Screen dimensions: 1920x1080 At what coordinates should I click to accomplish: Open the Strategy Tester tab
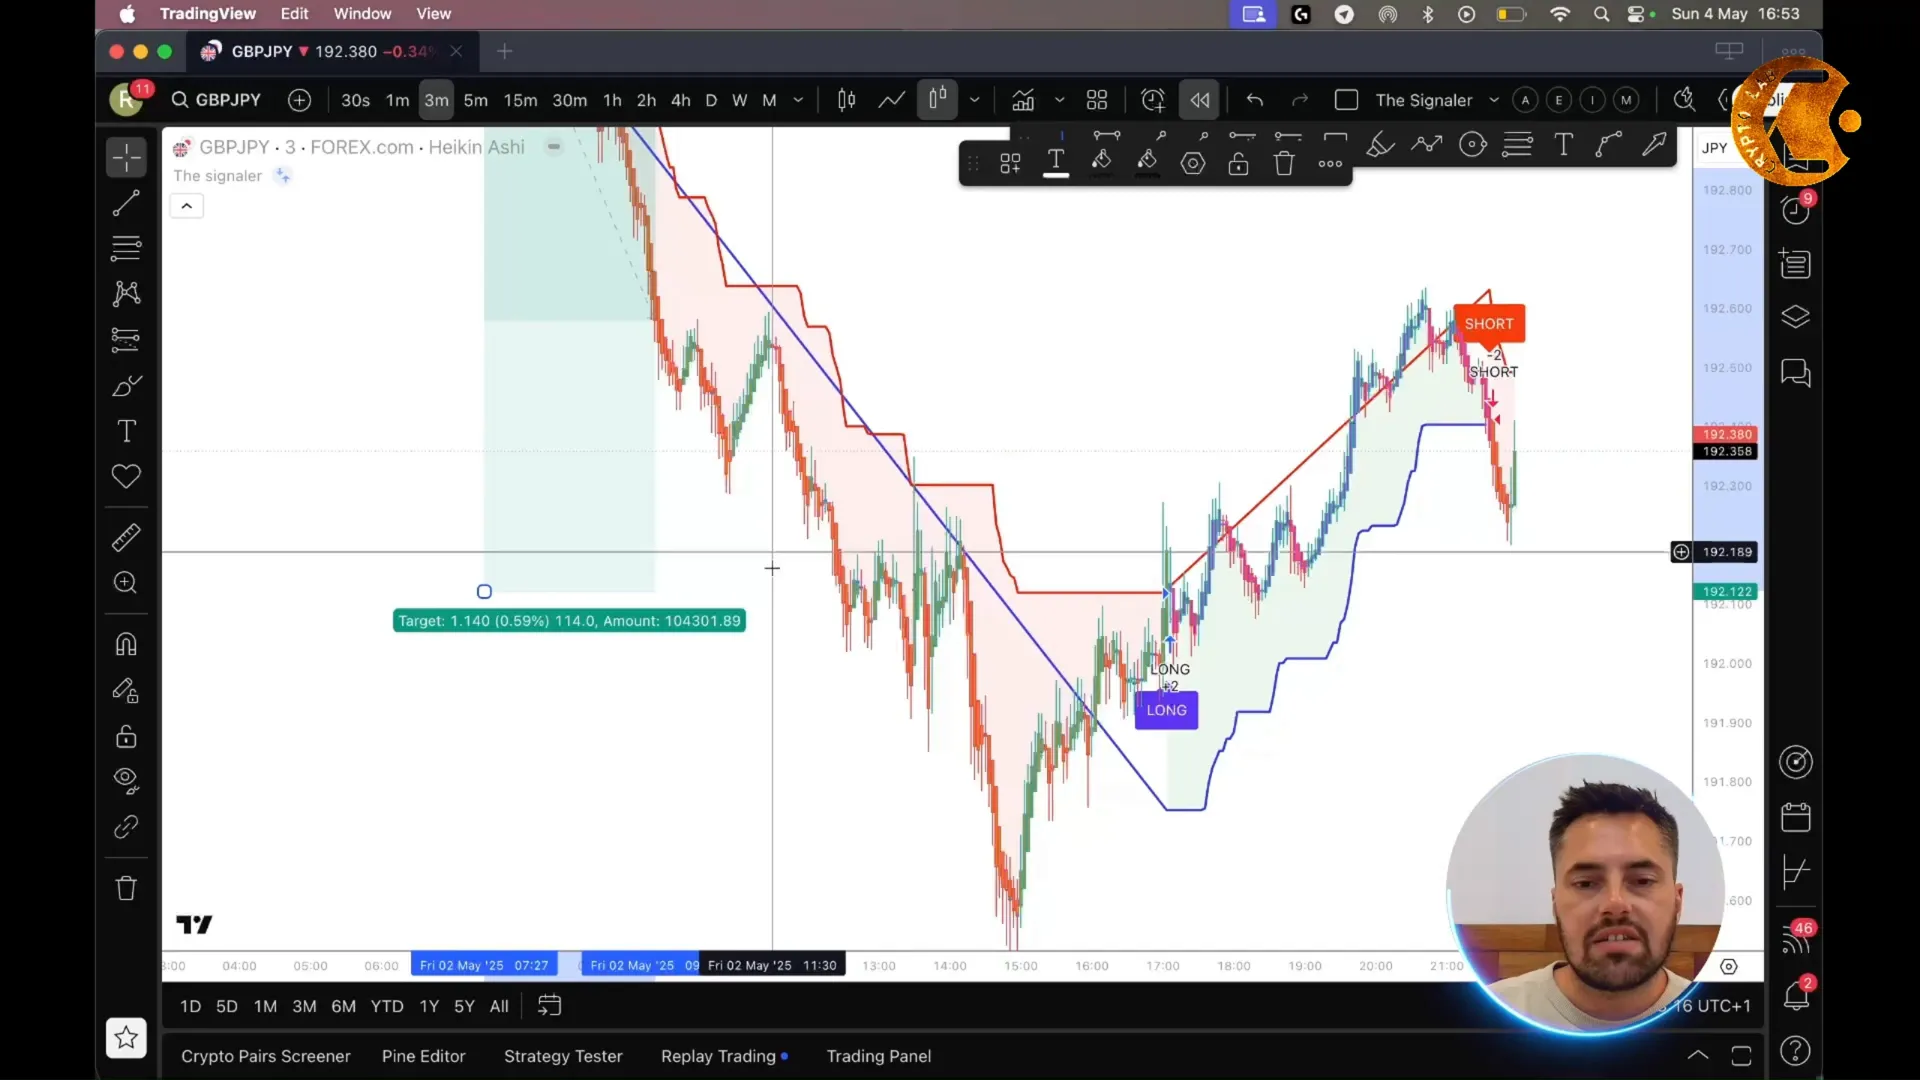[x=563, y=1056]
